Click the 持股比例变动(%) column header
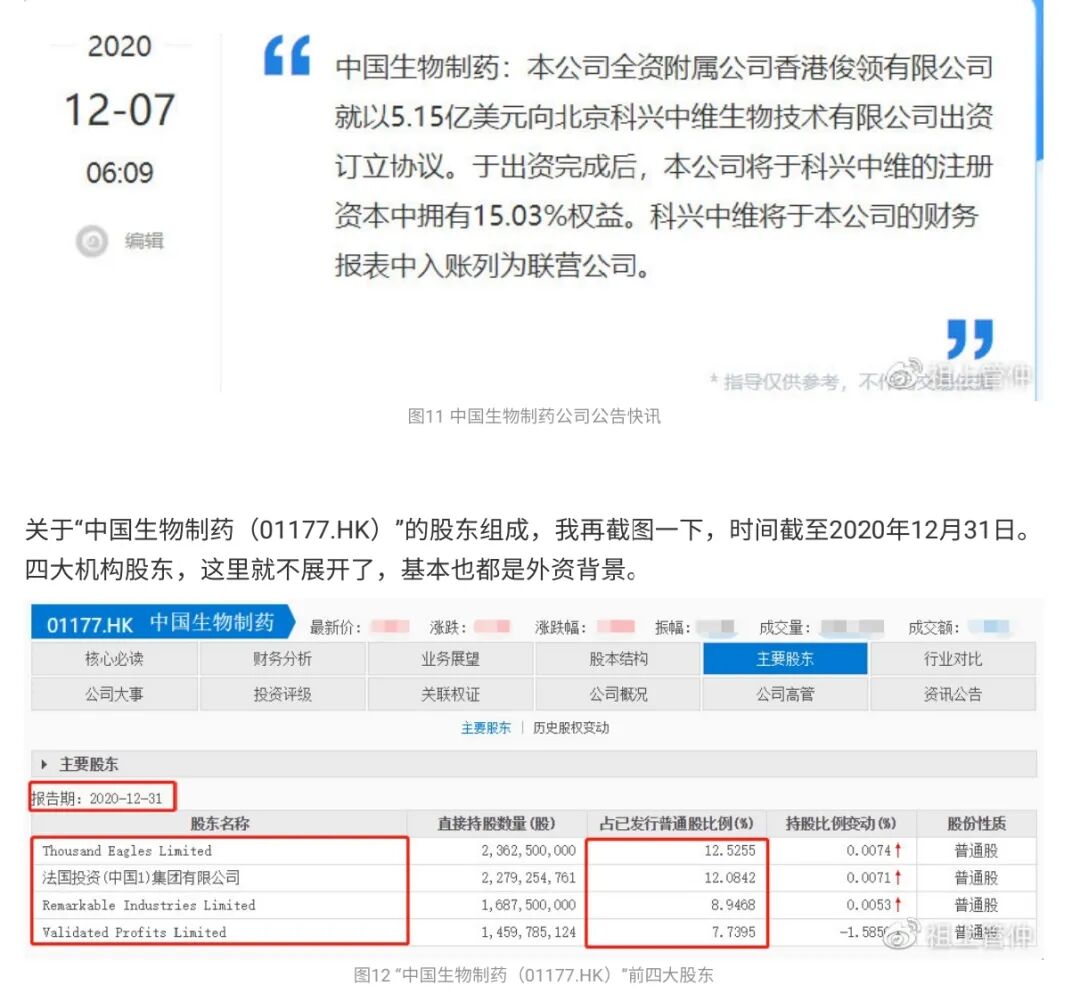Image resolution: width=1080 pixels, height=1002 pixels. click(x=841, y=823)
